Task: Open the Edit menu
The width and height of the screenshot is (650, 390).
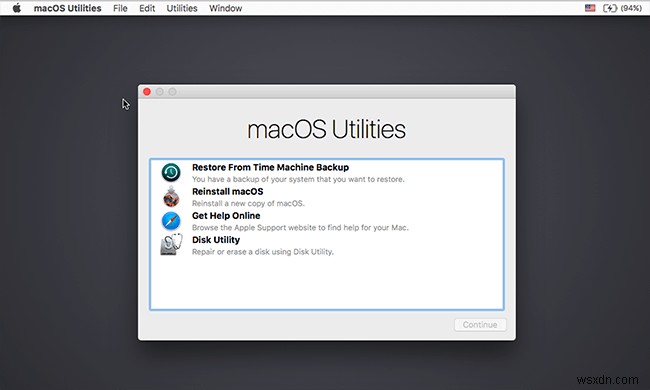Action: [x=147, y=8]
